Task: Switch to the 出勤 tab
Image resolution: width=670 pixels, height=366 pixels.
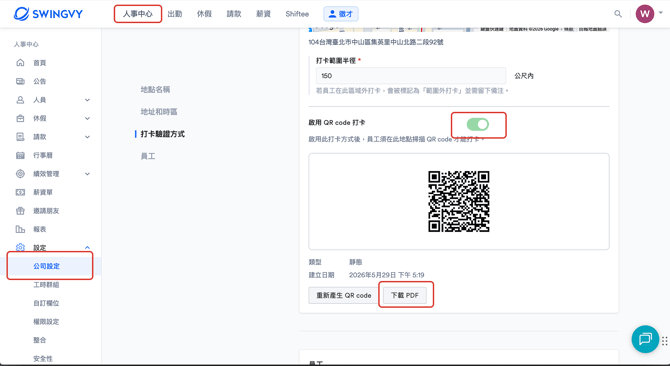Action: [175, 14]
